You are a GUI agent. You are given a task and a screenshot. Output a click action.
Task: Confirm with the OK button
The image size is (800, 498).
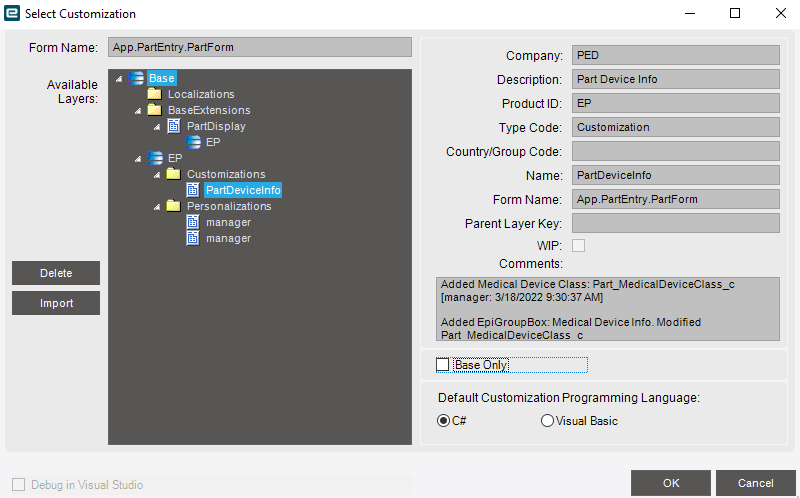pyautogui.click(x=670, y=483)
